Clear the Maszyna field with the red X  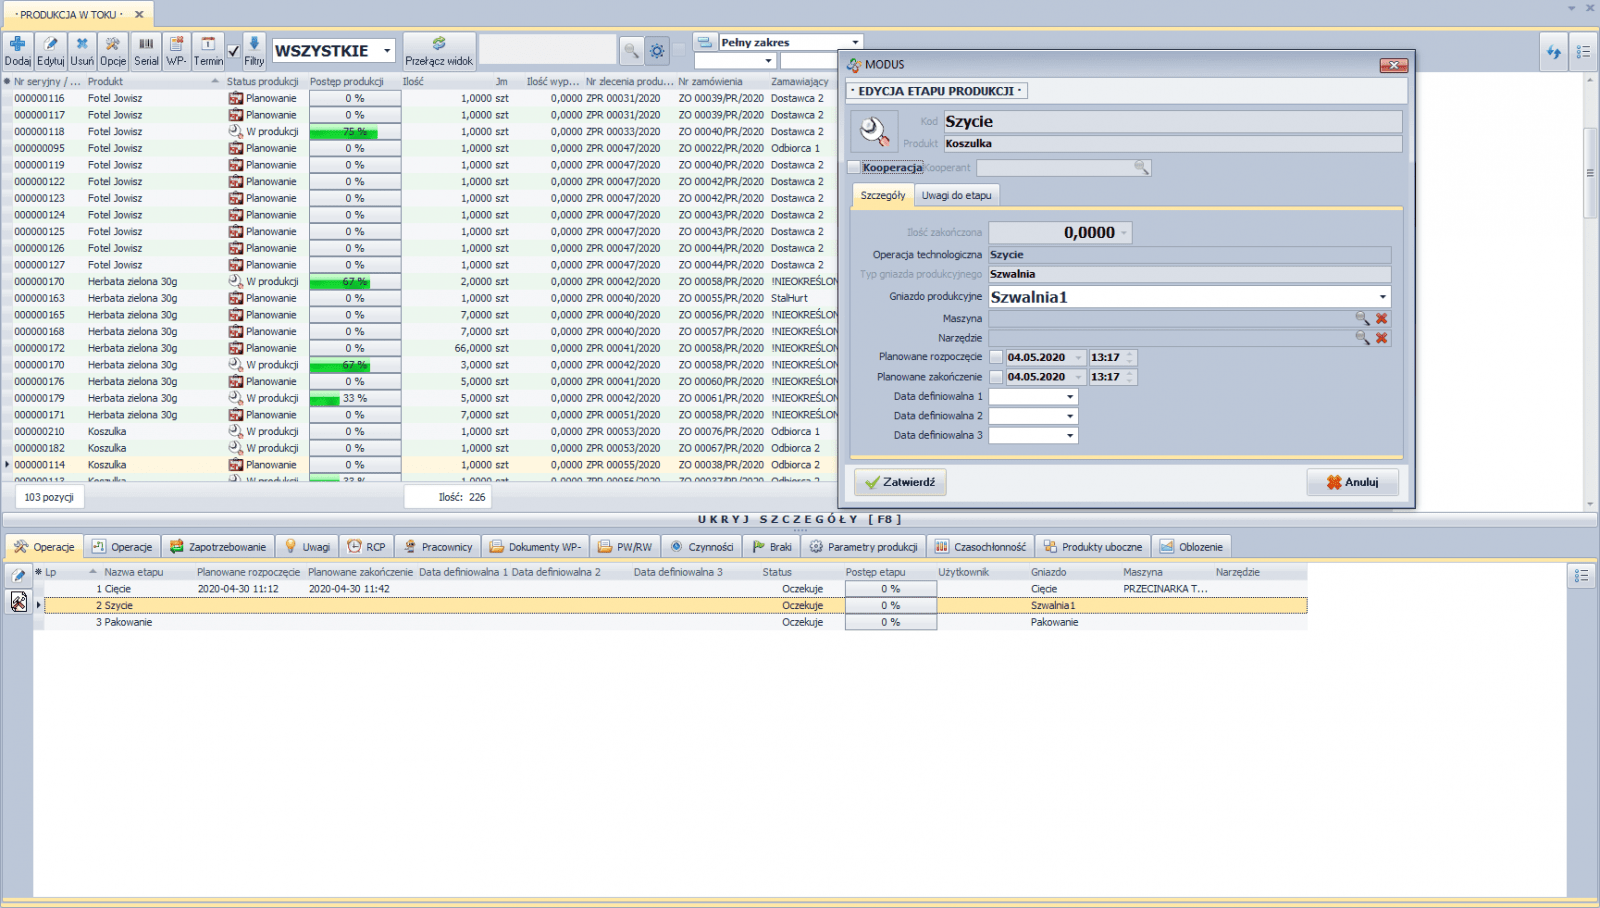[x=1381, y=318]
